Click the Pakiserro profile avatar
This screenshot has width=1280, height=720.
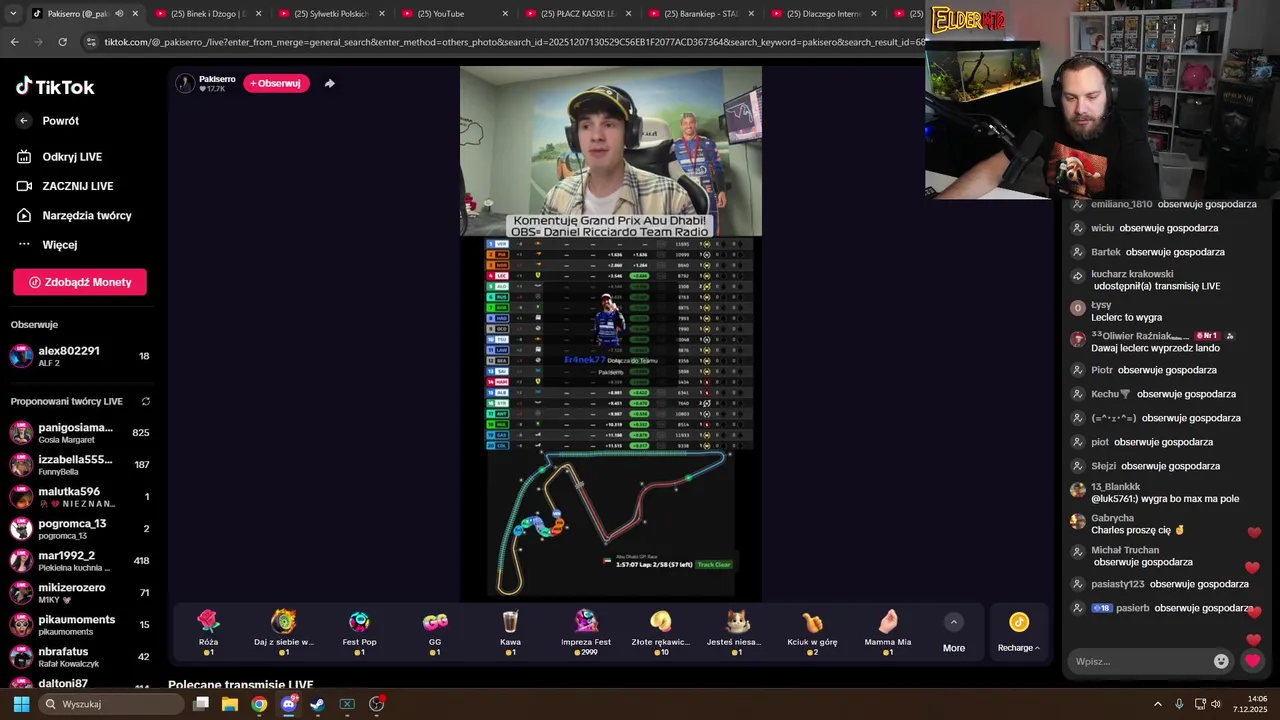click(185, 83)
